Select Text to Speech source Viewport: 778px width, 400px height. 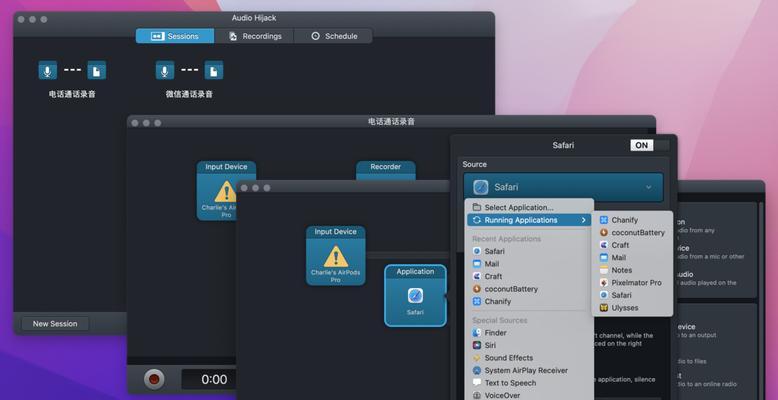click(x=529, y=383)
